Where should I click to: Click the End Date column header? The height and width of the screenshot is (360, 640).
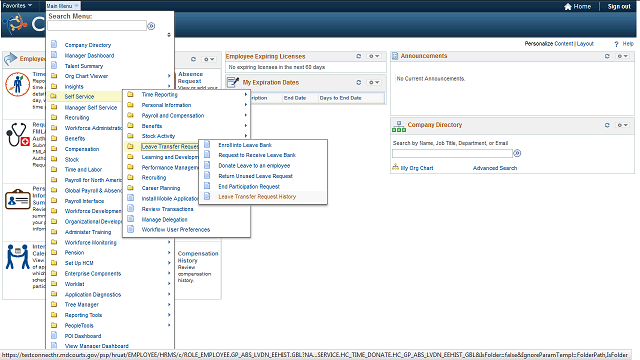[x=295, y=98]
